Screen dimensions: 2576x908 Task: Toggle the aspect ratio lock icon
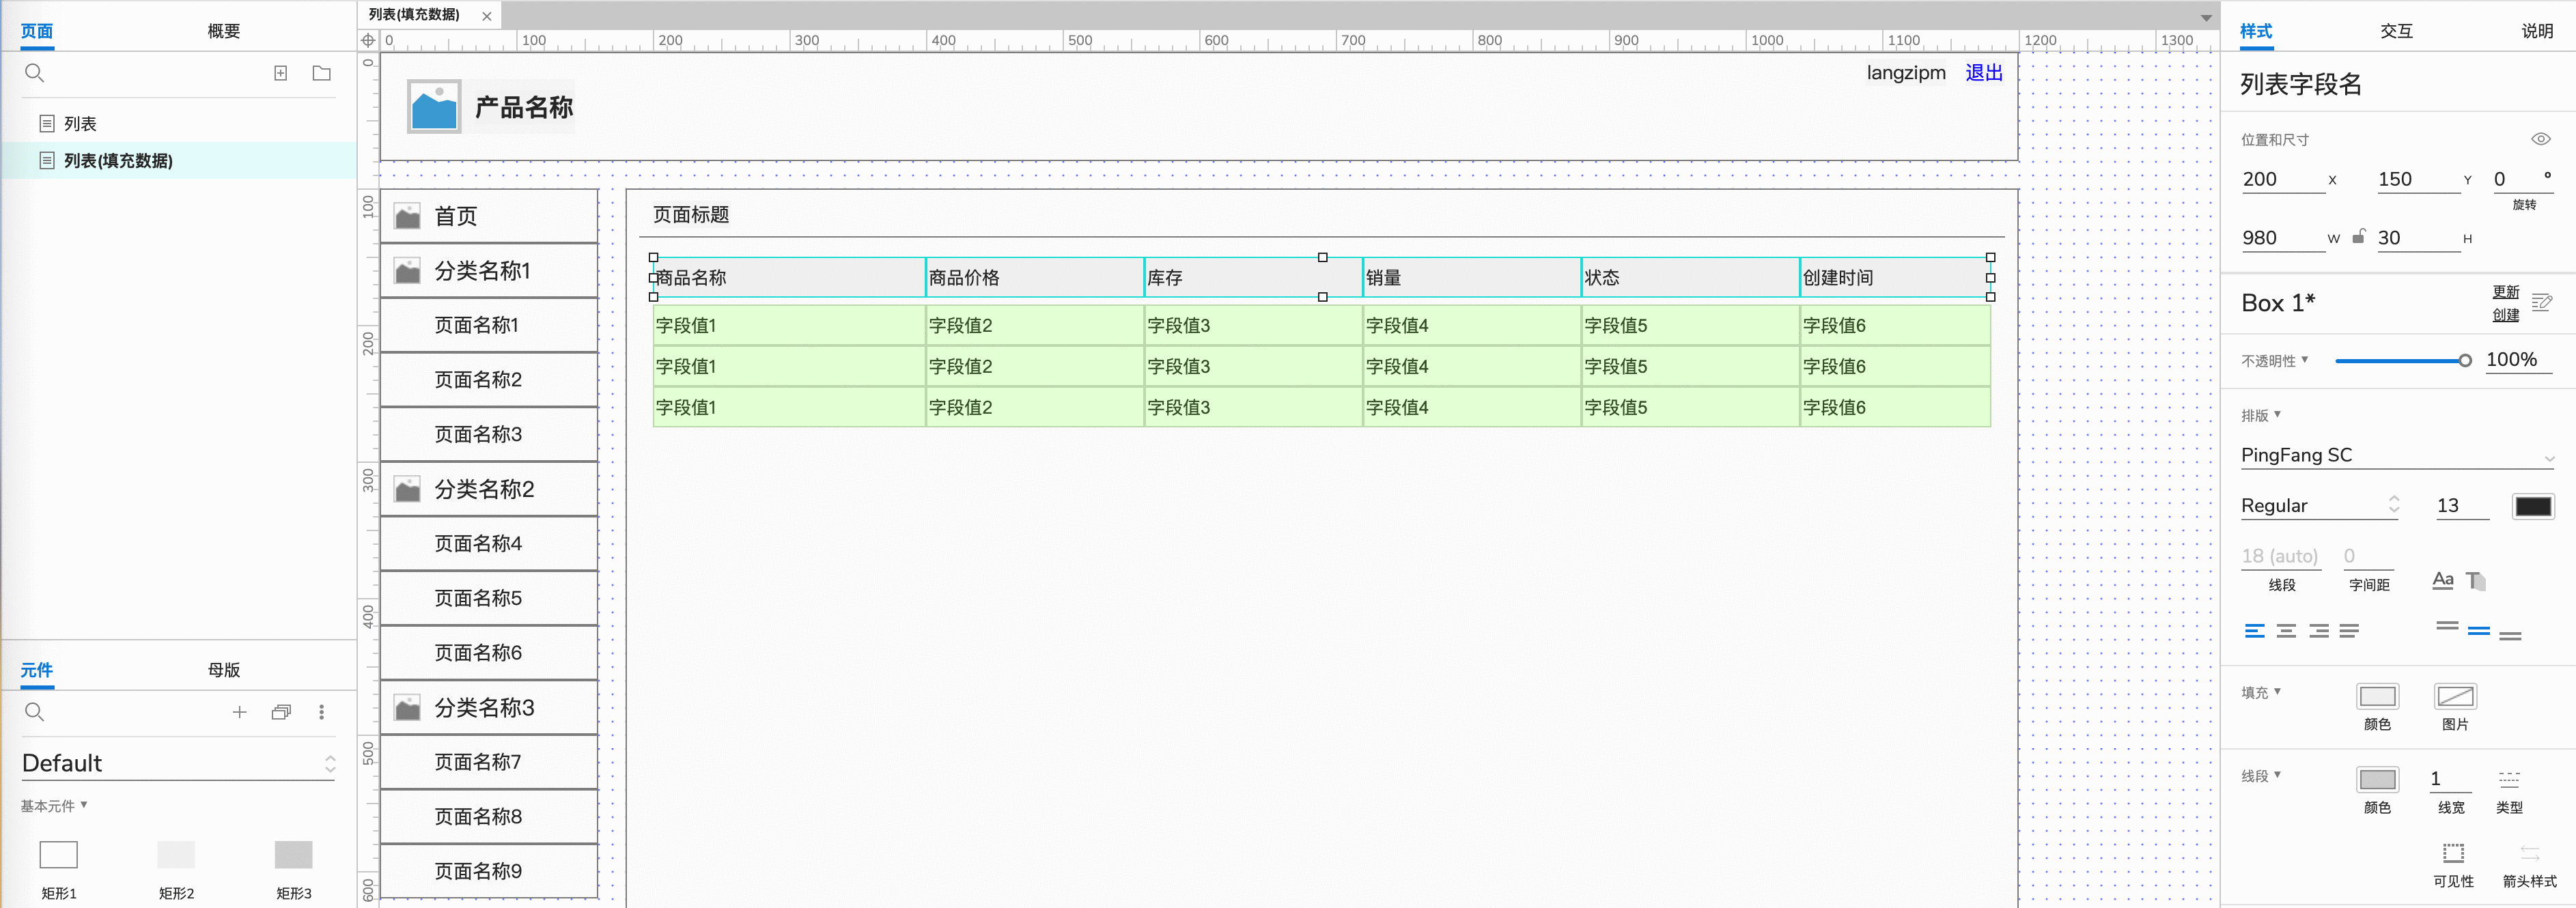click(2359, 236)
